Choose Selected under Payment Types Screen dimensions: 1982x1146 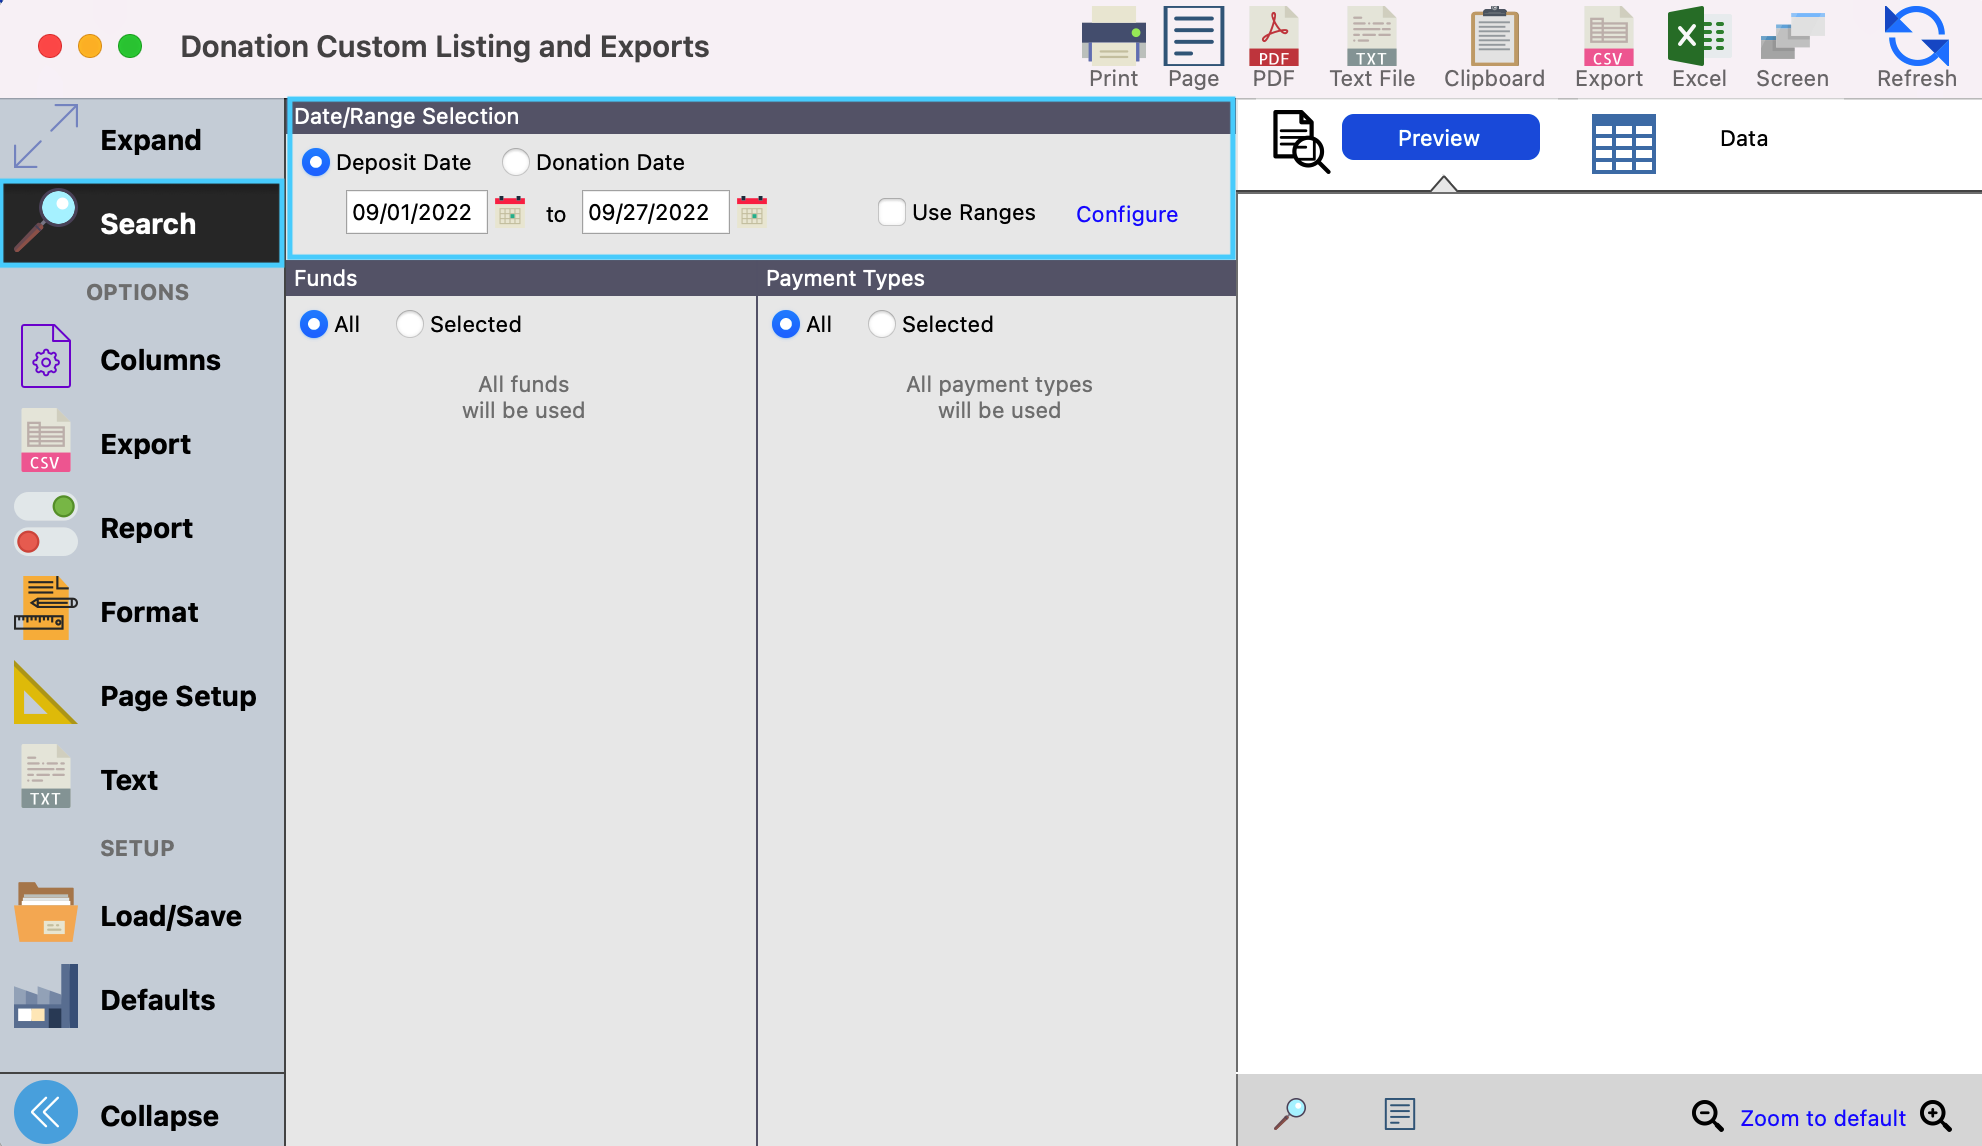(x=882, y=324)
